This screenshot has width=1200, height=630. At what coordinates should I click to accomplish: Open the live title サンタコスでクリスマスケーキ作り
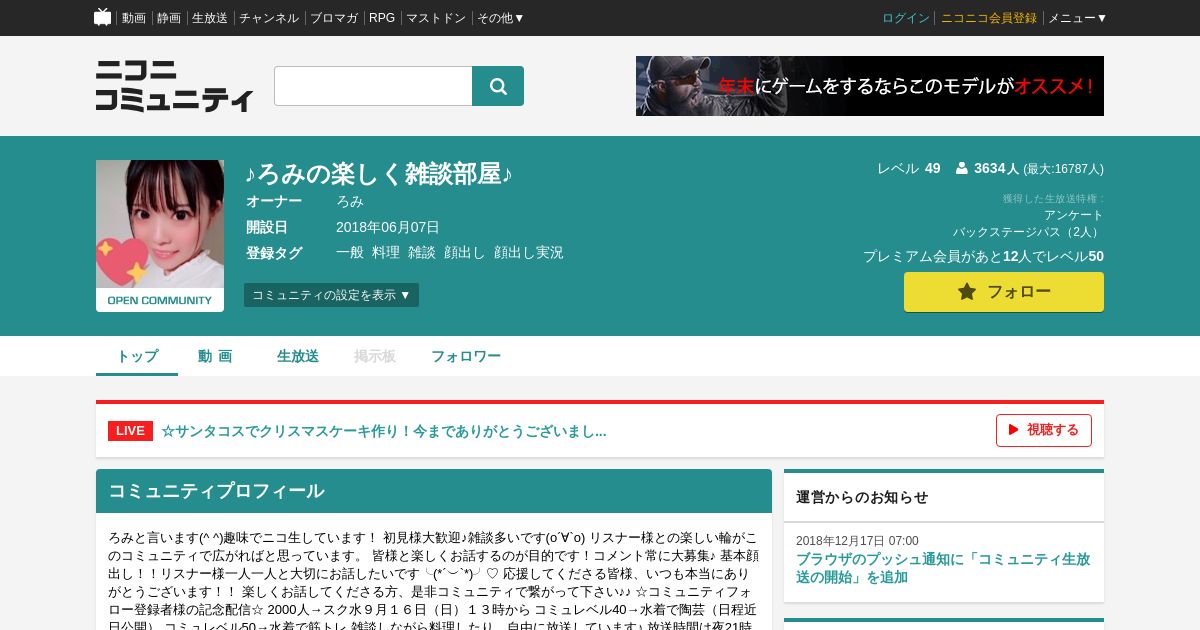(x=384, y=431)
